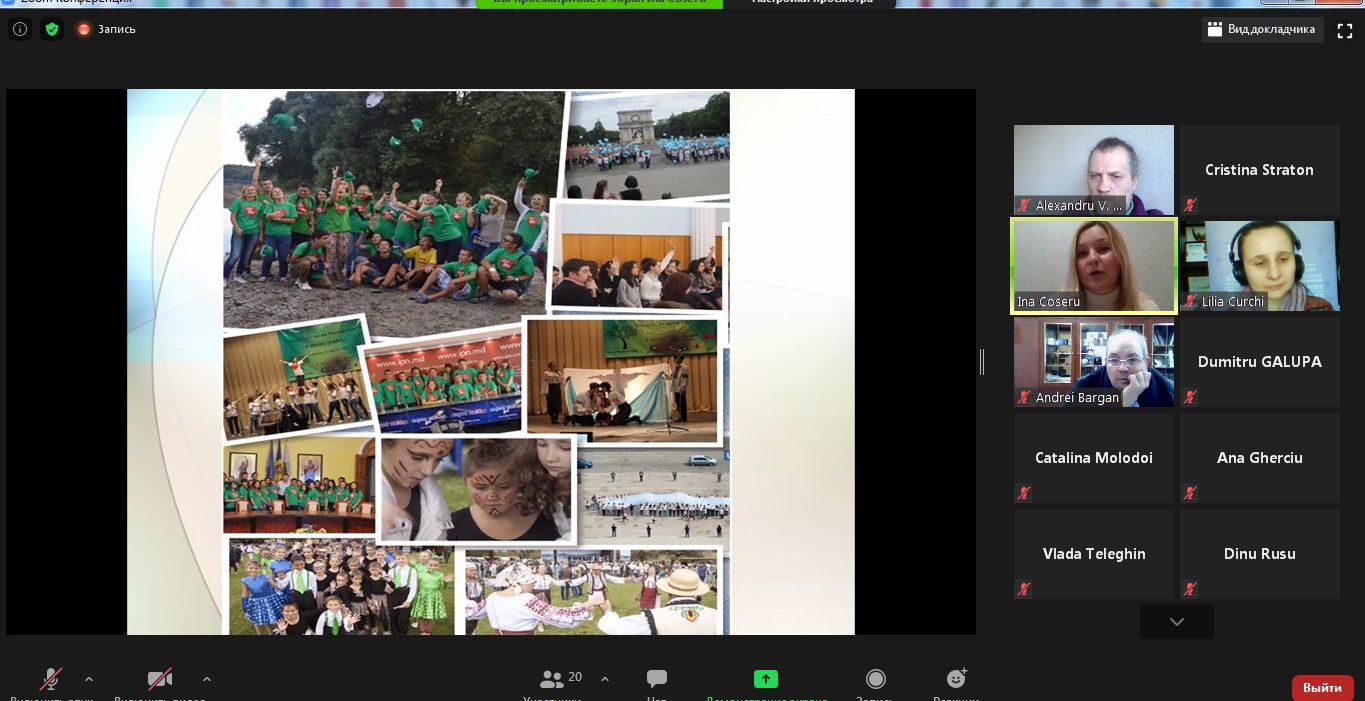Click the red Запись recording indicator
Image resolution: width=1365 pixels, height=701 pixels.
point(106,29)
